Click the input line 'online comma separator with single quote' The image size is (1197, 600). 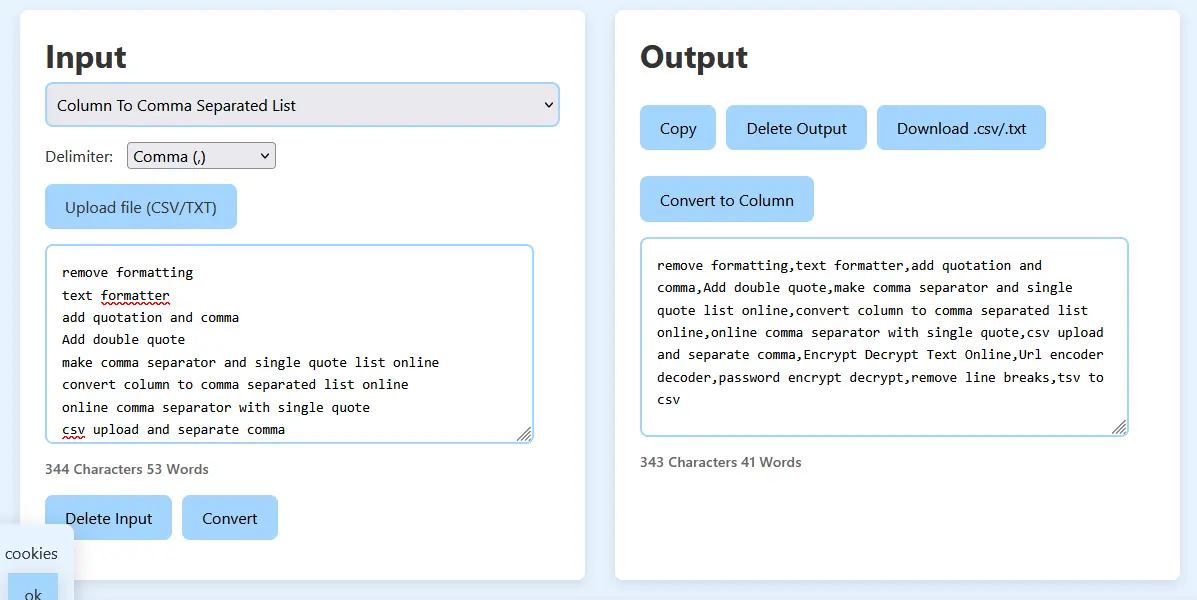(x=216, y=408)
